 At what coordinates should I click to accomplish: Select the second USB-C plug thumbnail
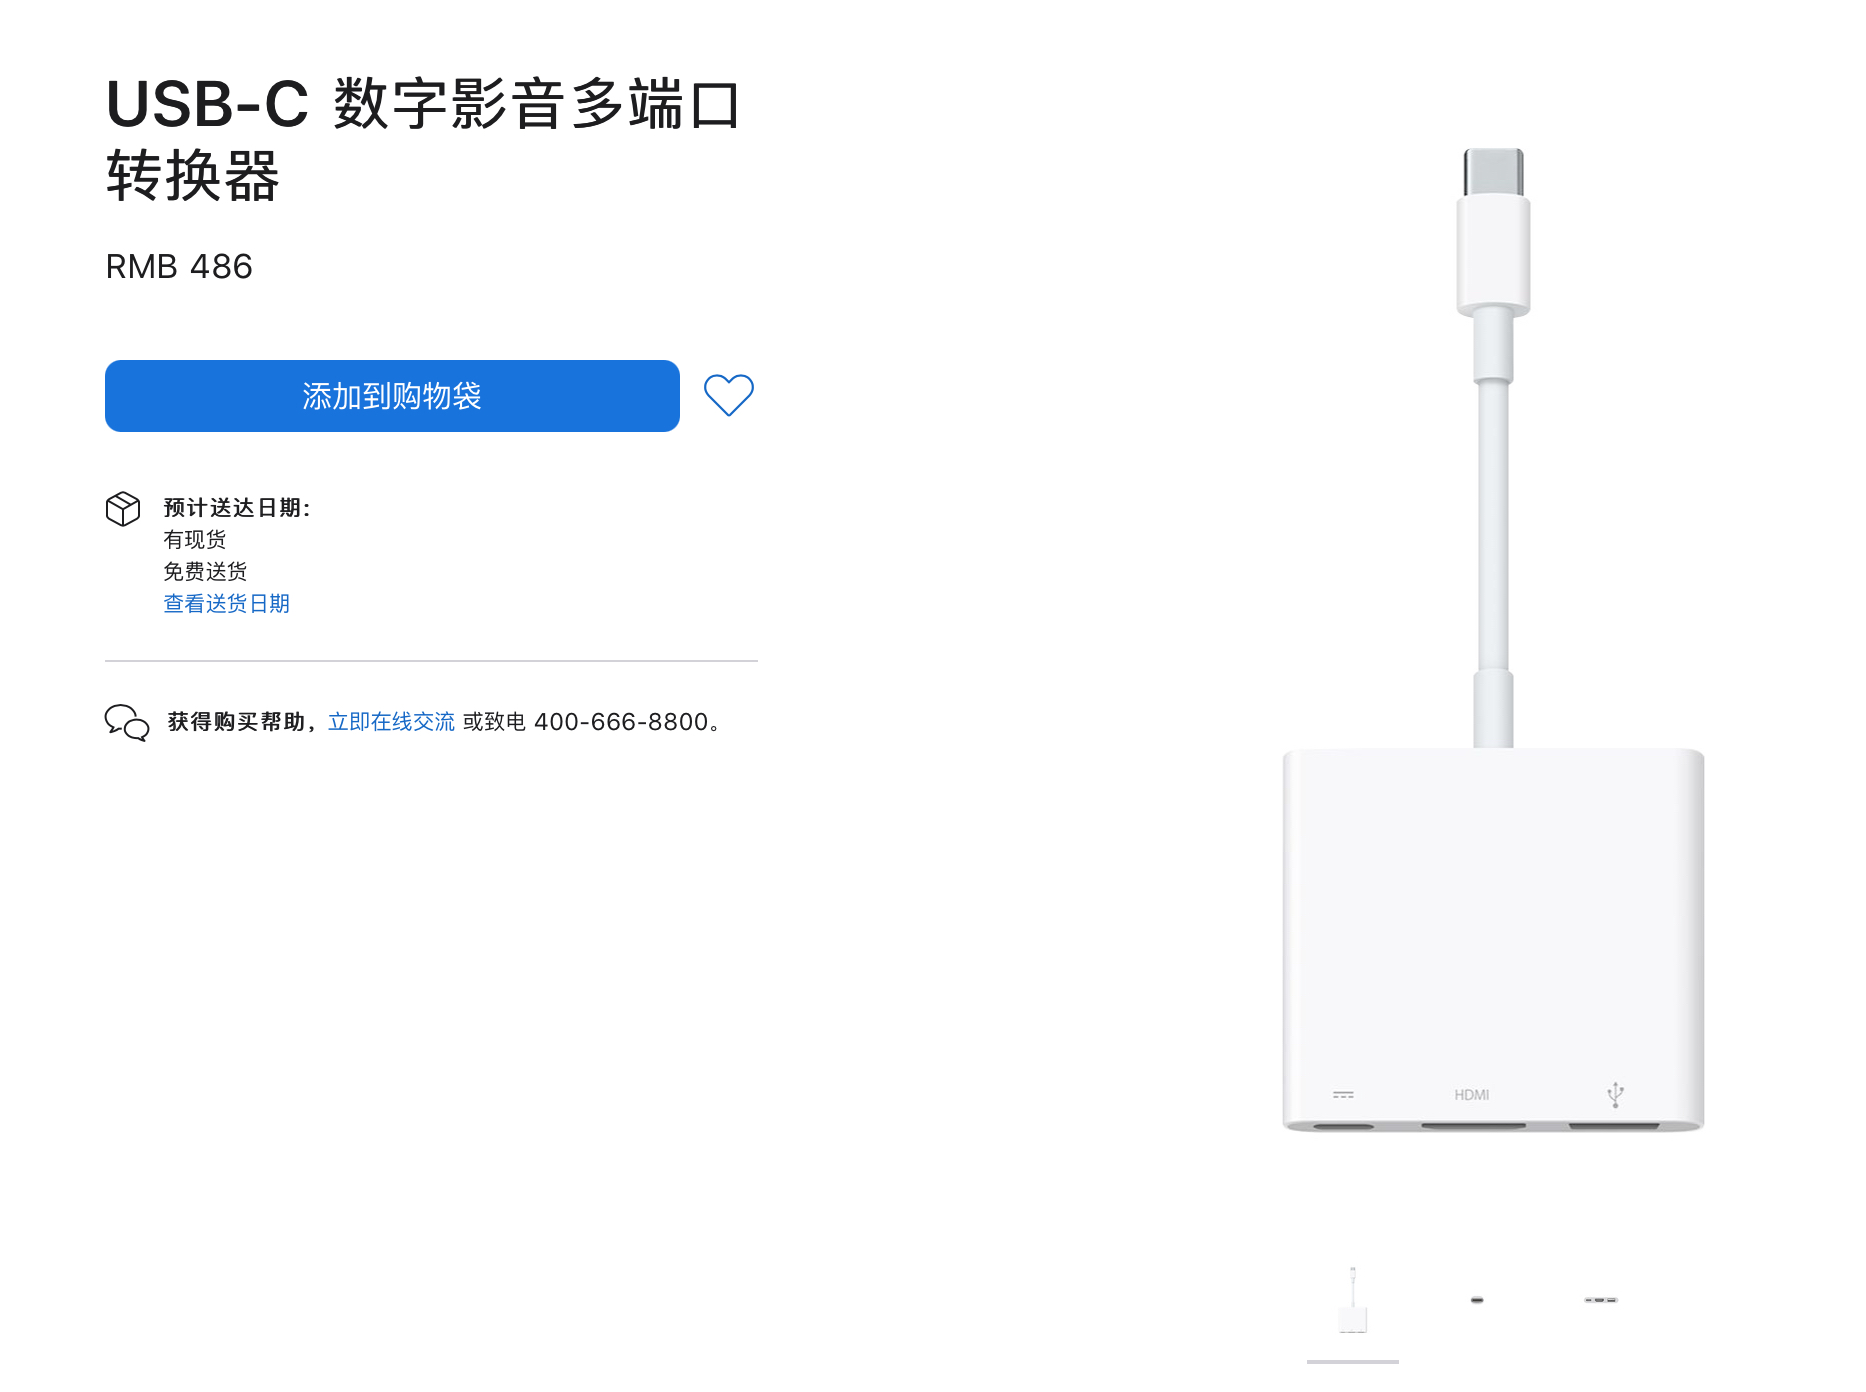click(1477, 1300)
